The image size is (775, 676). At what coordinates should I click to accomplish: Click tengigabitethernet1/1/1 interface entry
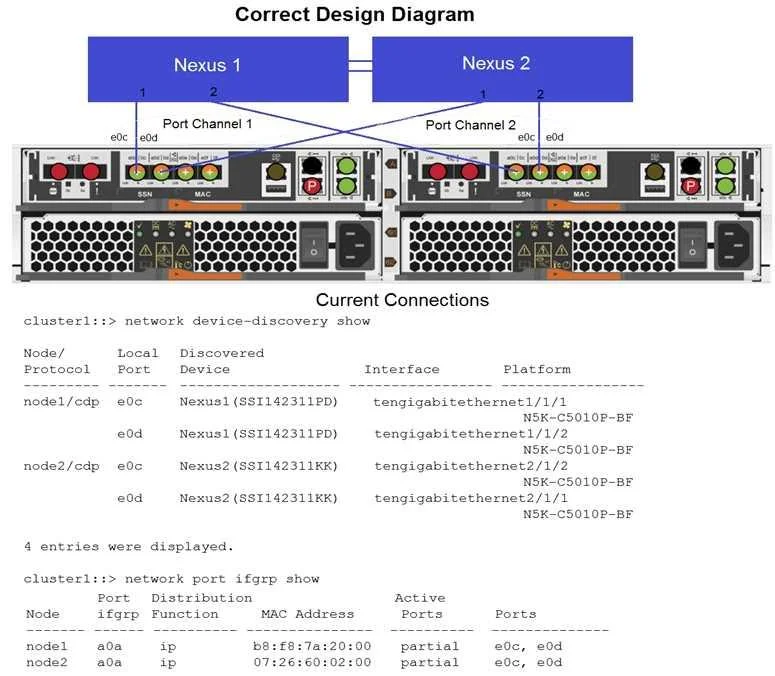470,402
